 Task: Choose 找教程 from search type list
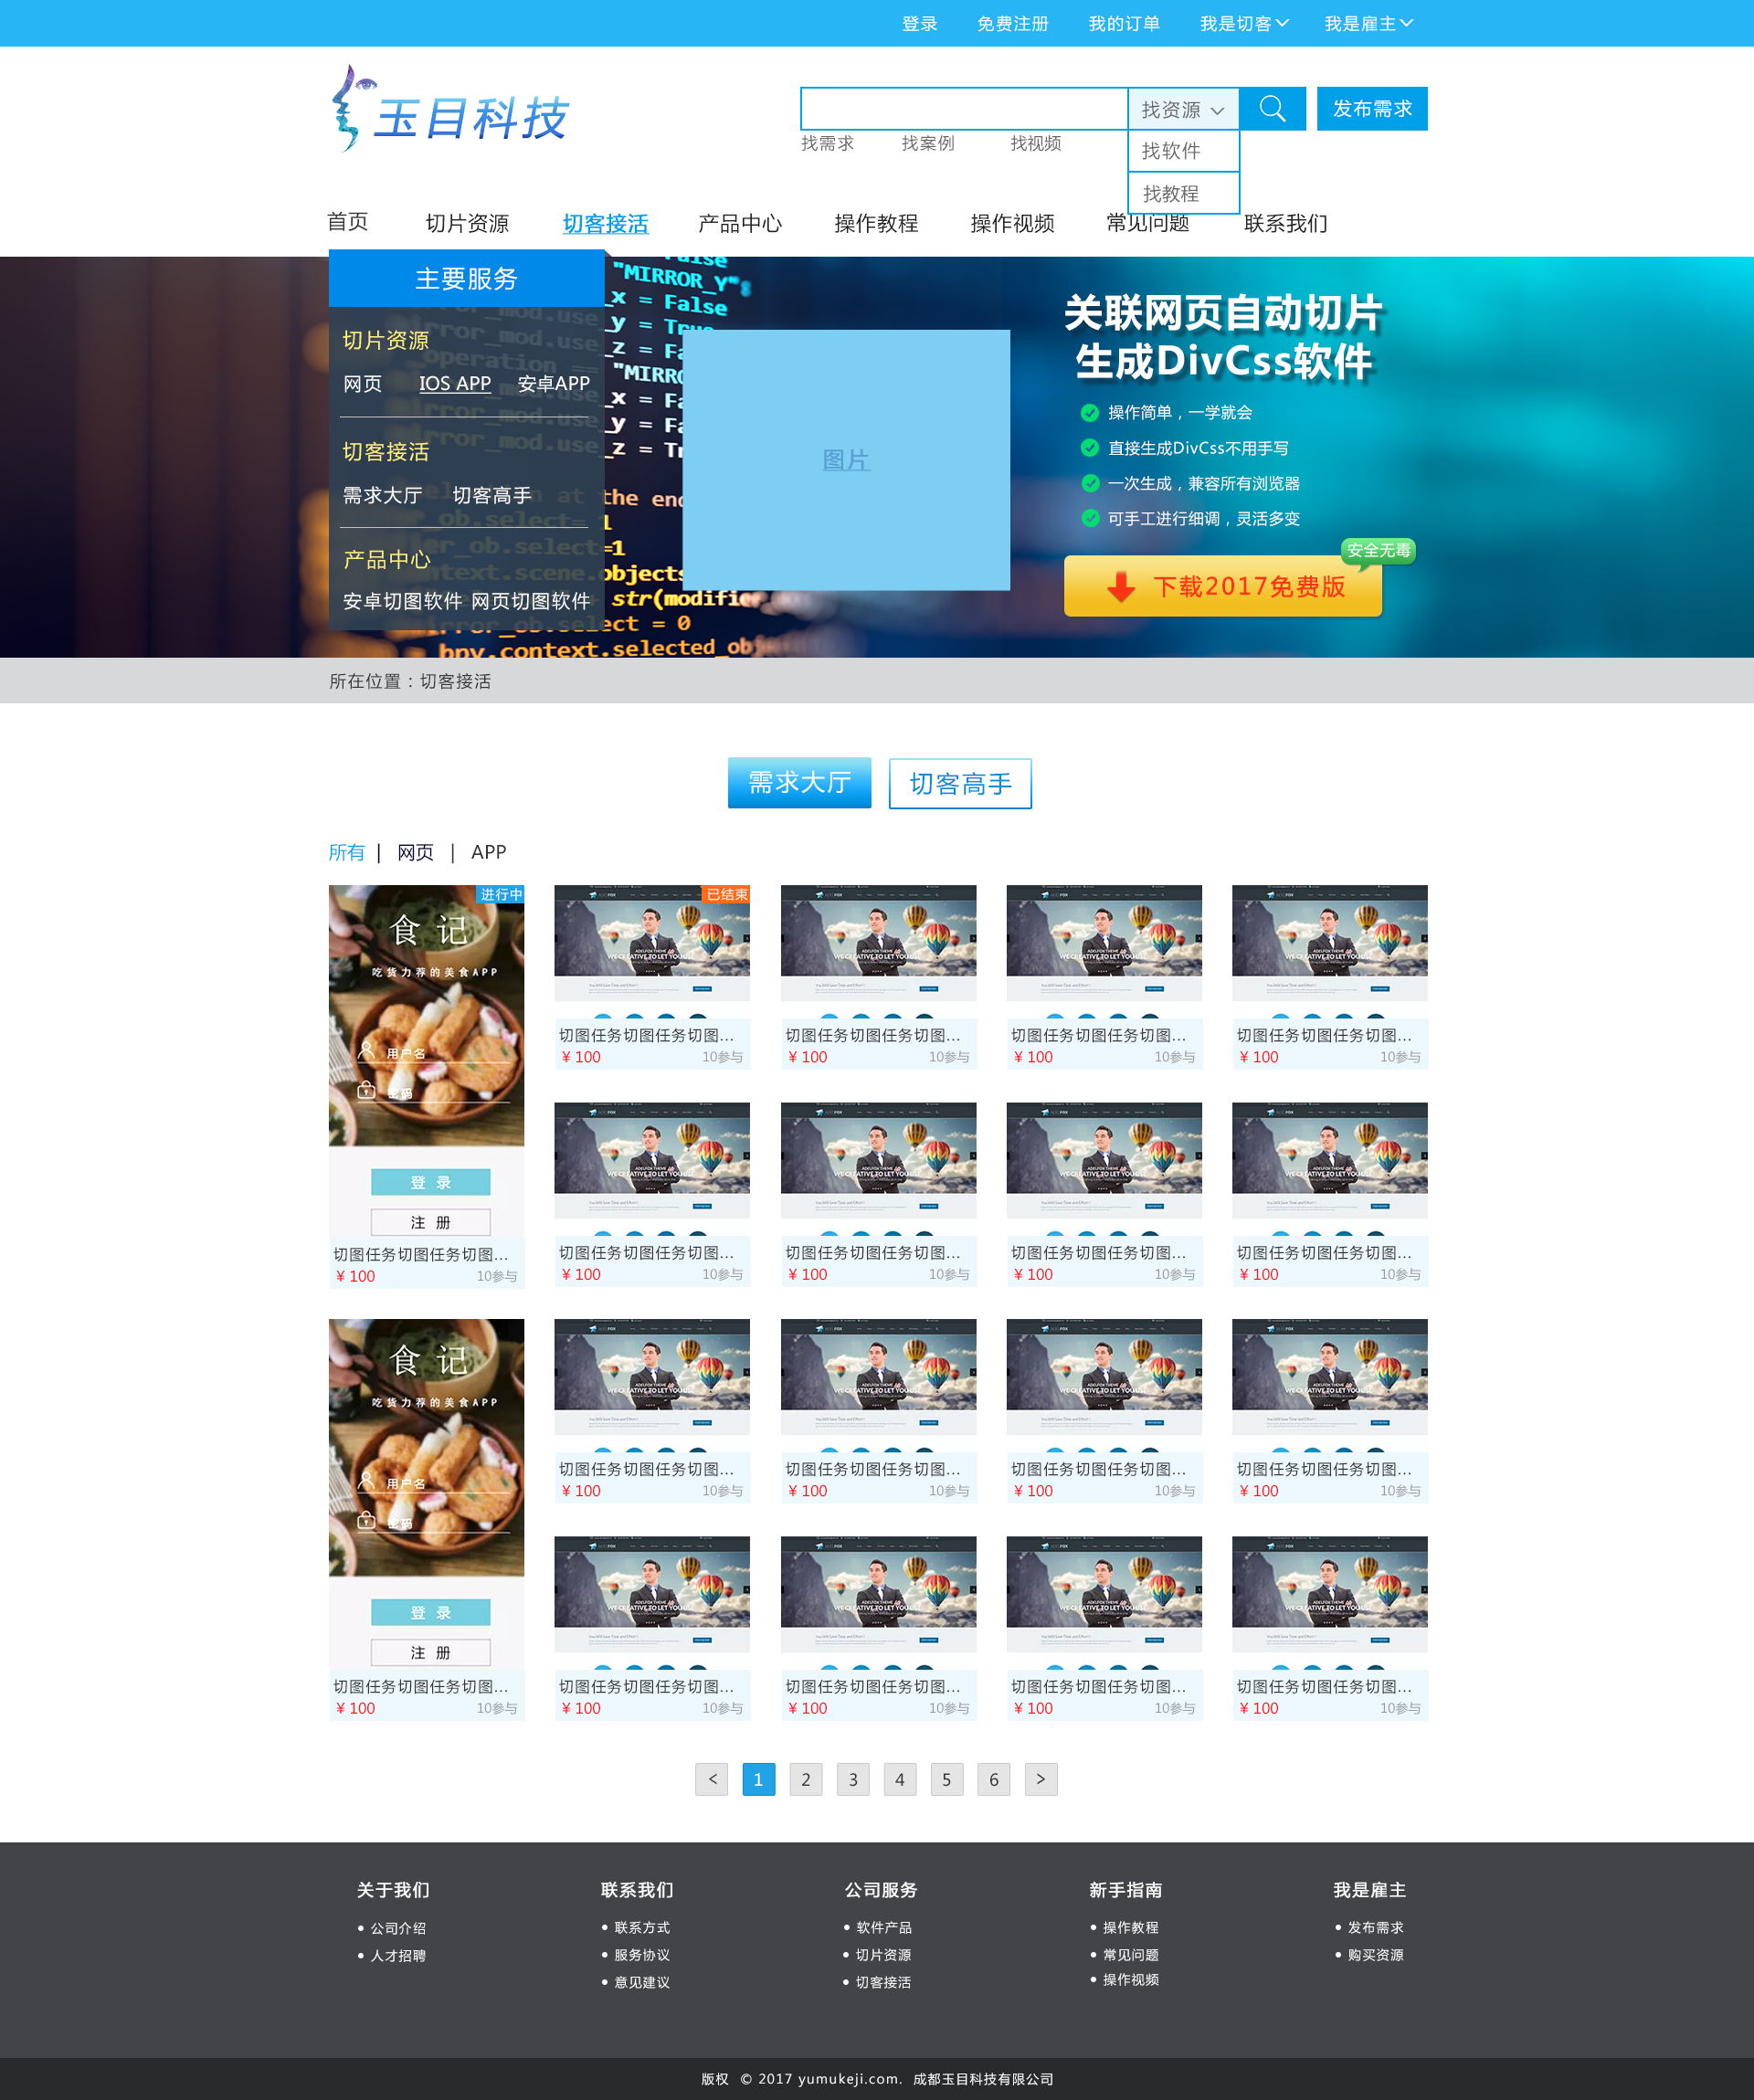click(x=1184, y=193)
